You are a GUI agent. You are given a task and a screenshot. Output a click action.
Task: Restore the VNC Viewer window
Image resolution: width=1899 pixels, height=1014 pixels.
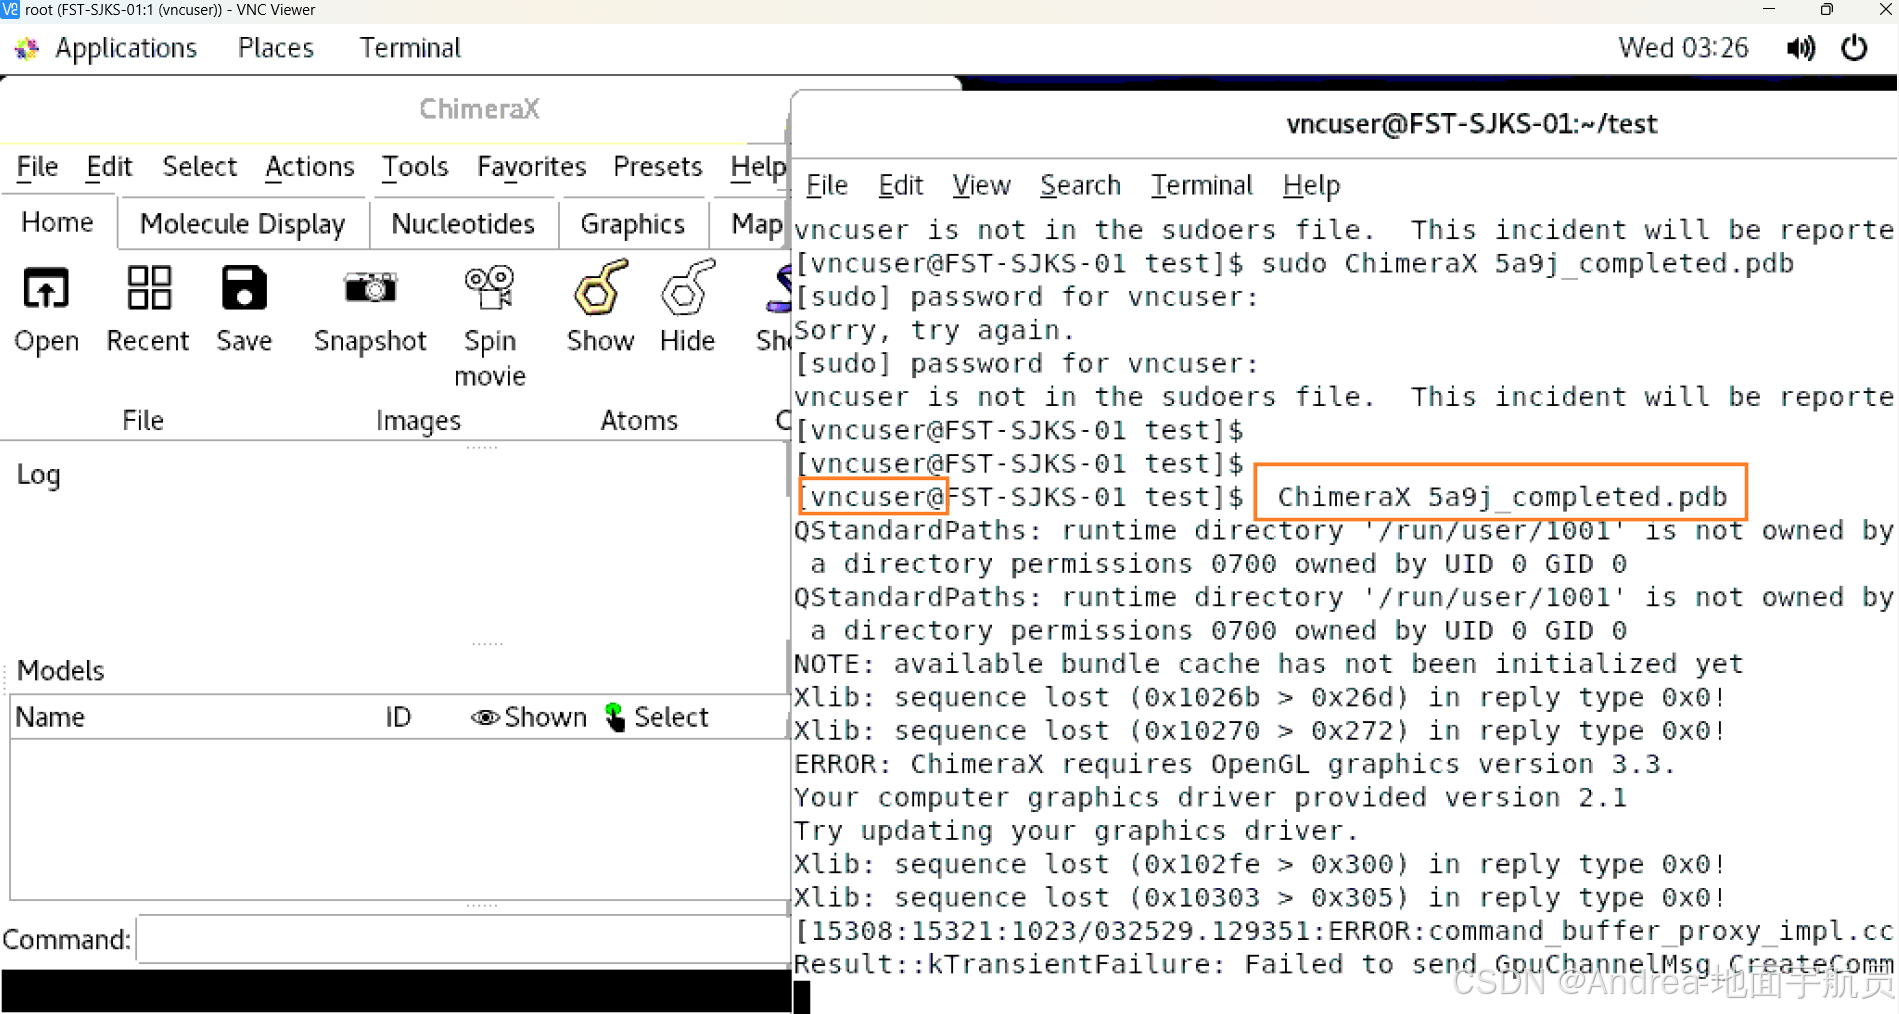tap(1826, 10)
